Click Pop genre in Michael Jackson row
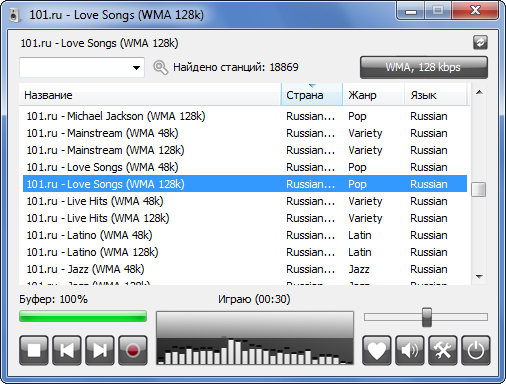The height and width of the screenshot is (384, 506). (x=357, y=116)
